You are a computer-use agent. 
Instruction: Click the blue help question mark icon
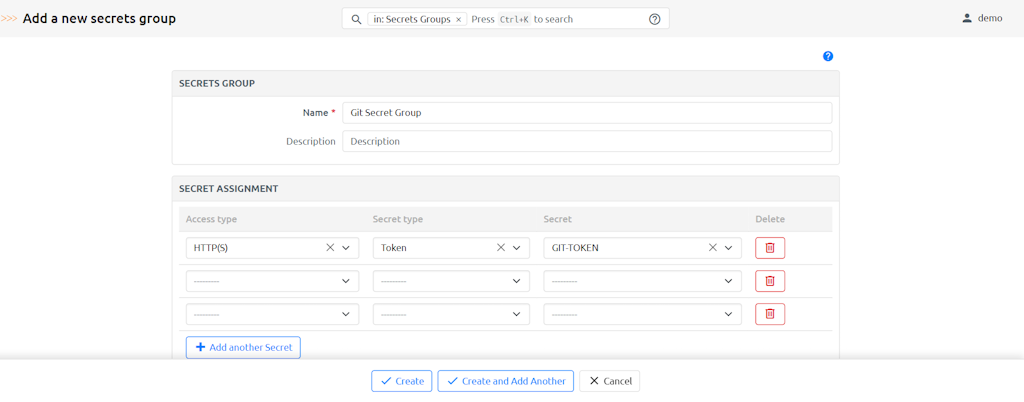click(x=828, y=56)
